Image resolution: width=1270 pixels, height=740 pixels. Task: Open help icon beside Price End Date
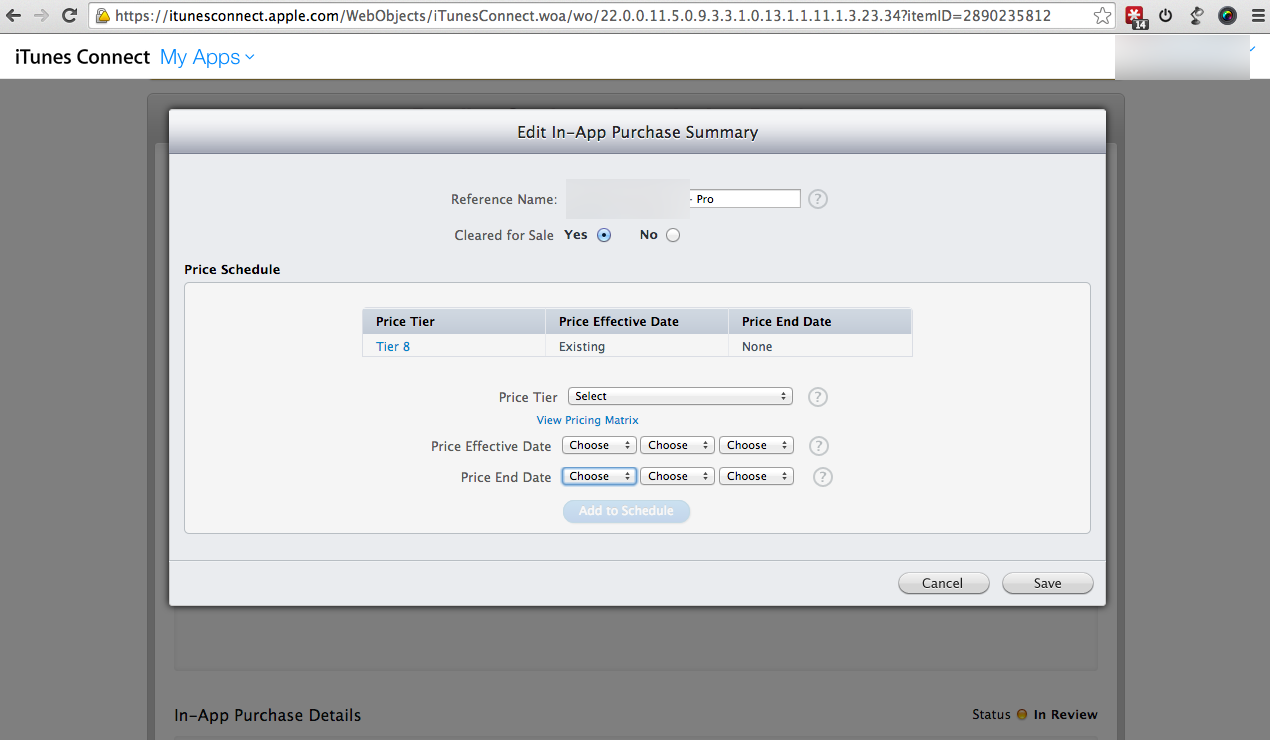point(823,477)
